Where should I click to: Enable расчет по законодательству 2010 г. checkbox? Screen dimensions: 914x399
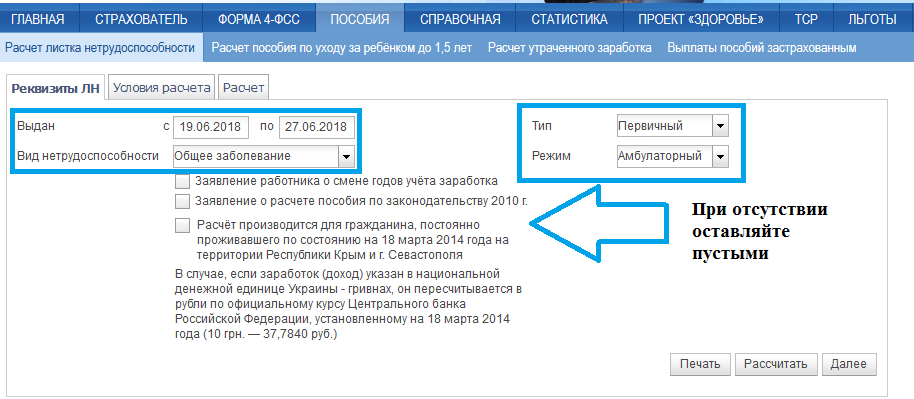[x=182, y=202]
